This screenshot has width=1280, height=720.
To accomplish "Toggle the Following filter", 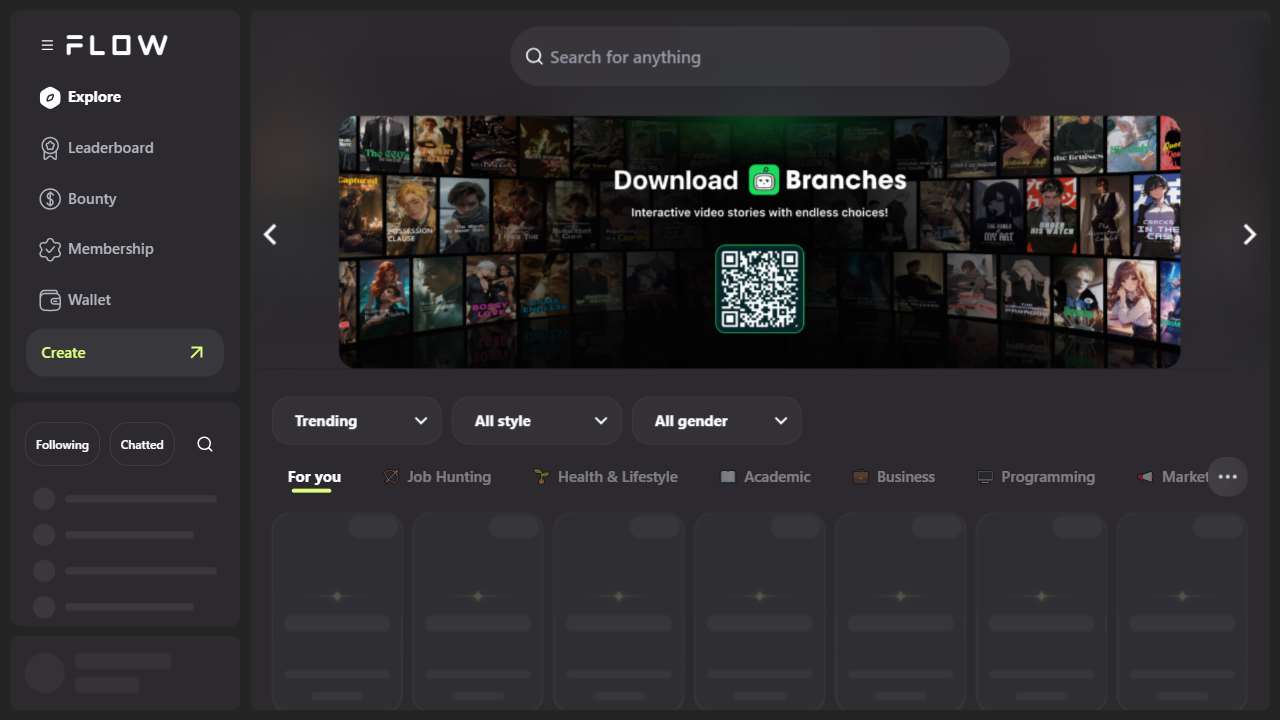I will pyautogui.click(x=62, y=445).
